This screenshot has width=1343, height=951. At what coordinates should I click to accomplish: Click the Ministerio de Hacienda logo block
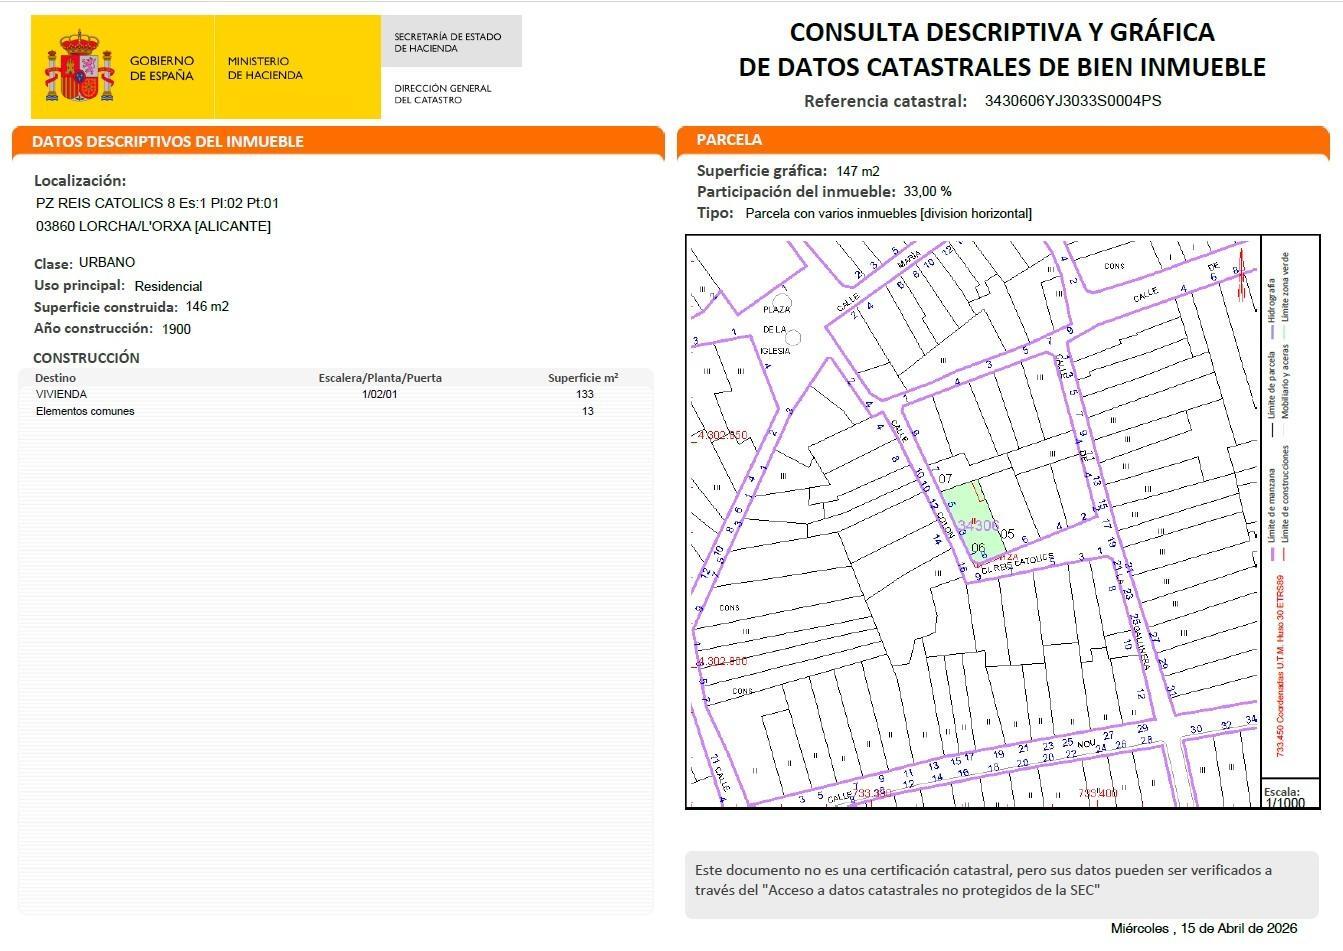point(264,68)
